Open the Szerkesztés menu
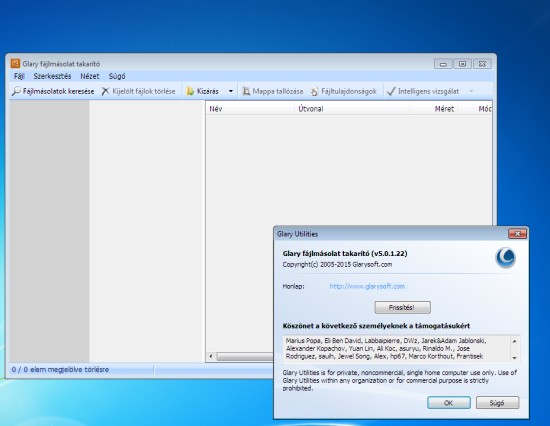This screenshot has width=550, height=426. 52,76
